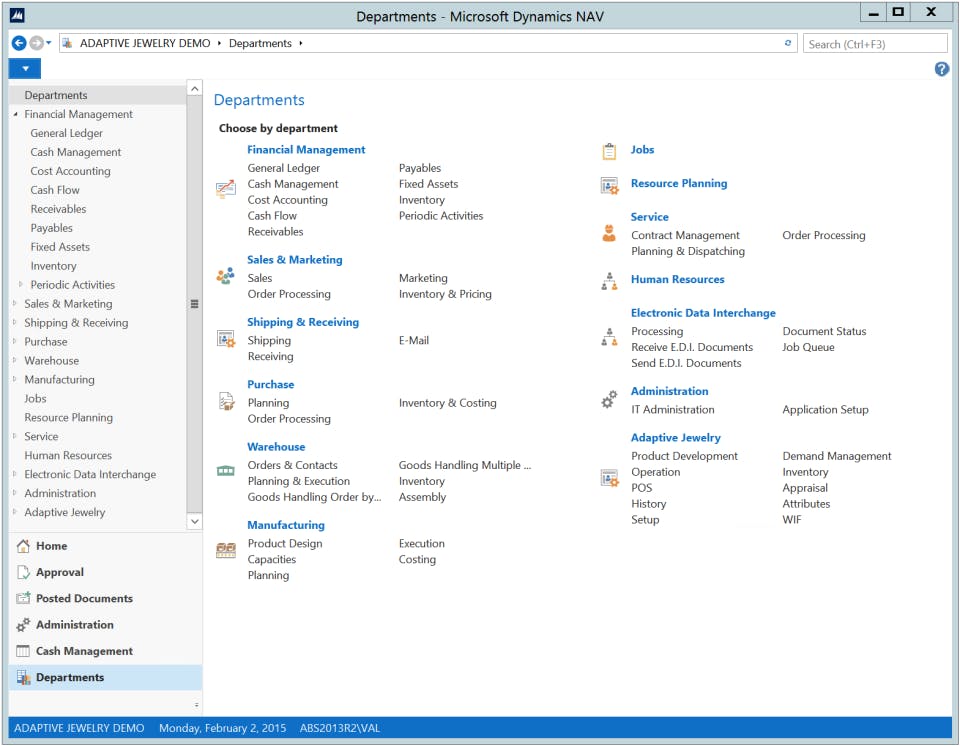Click the Jobs clipboard icon

tap(609, 151)
